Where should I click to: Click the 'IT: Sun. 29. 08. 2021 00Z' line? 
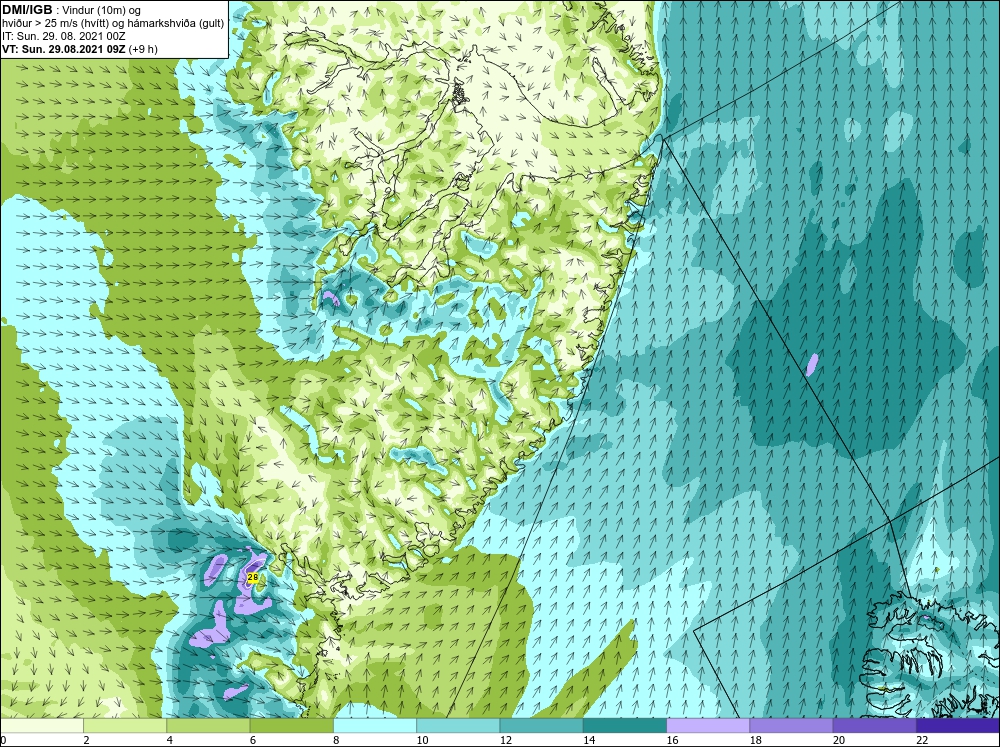62,36
